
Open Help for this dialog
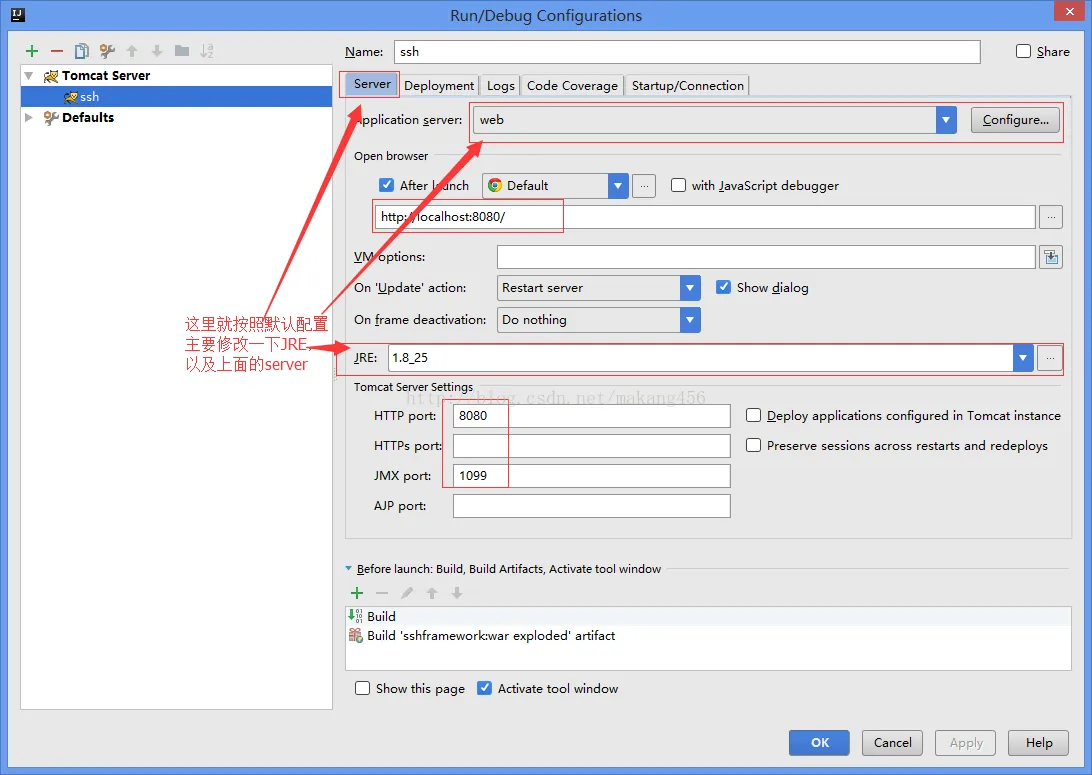pyautogui.click(x=1038, y=742)
